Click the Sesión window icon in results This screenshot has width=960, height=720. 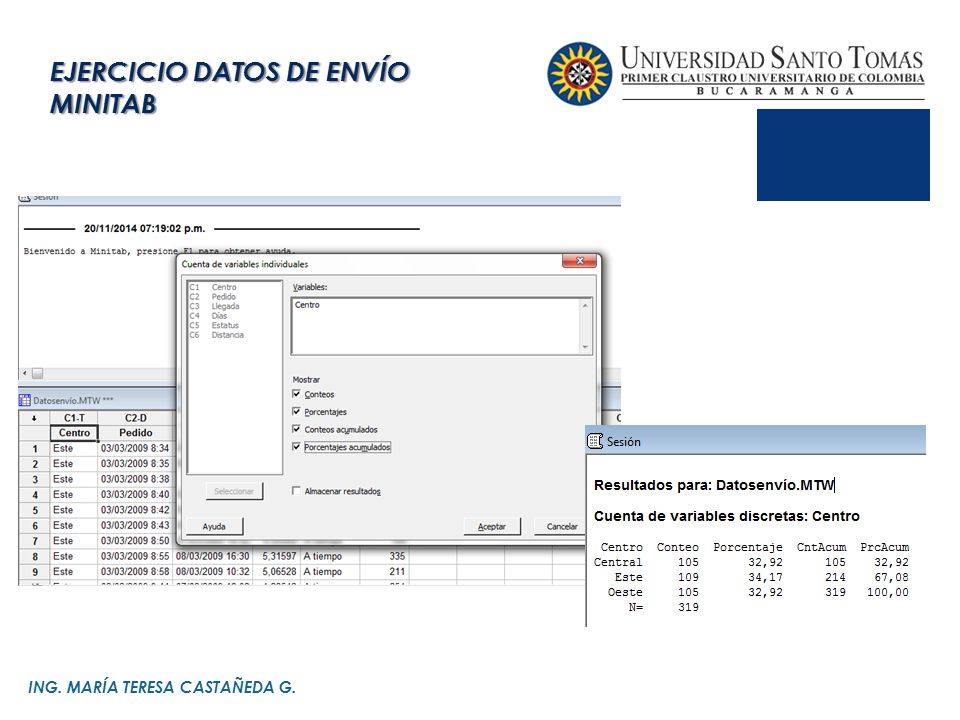[594, 441]
